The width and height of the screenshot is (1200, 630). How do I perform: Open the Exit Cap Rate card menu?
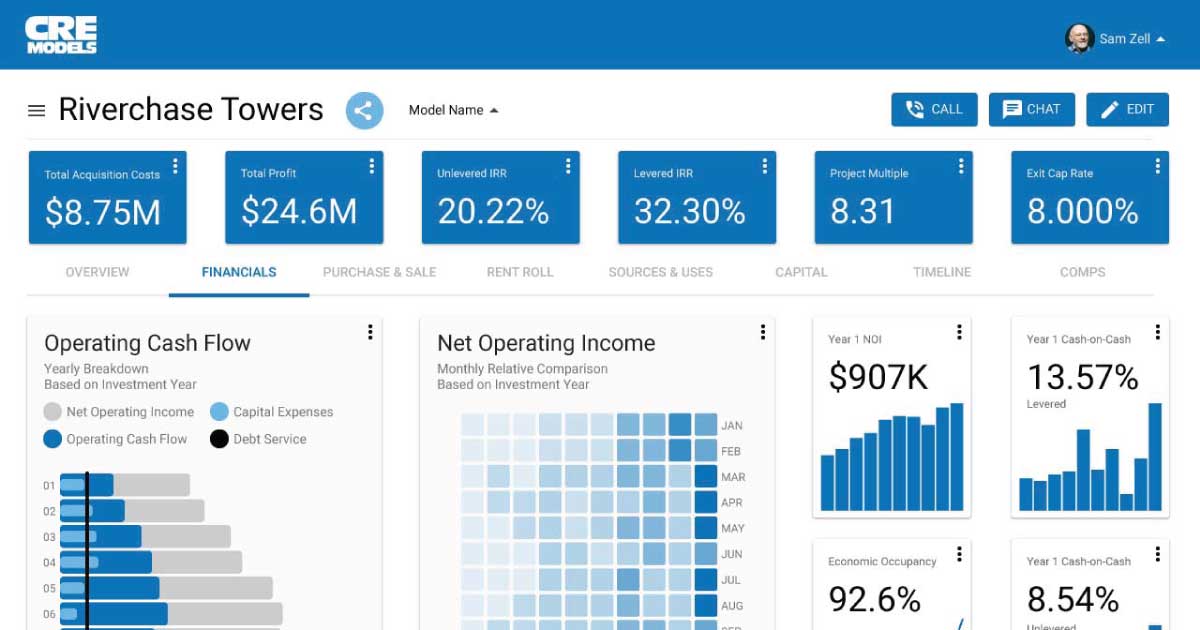[x=1159, y=166]
